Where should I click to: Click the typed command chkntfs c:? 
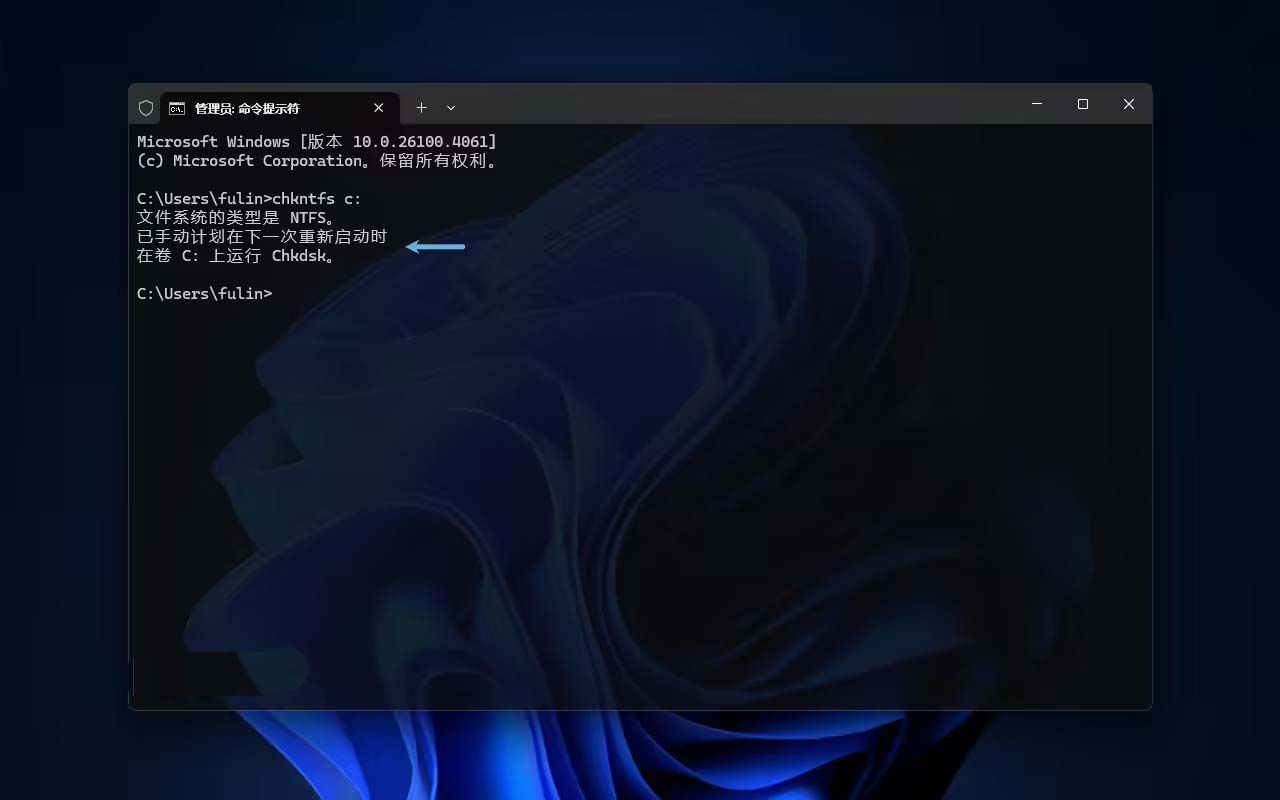point(317,199)
